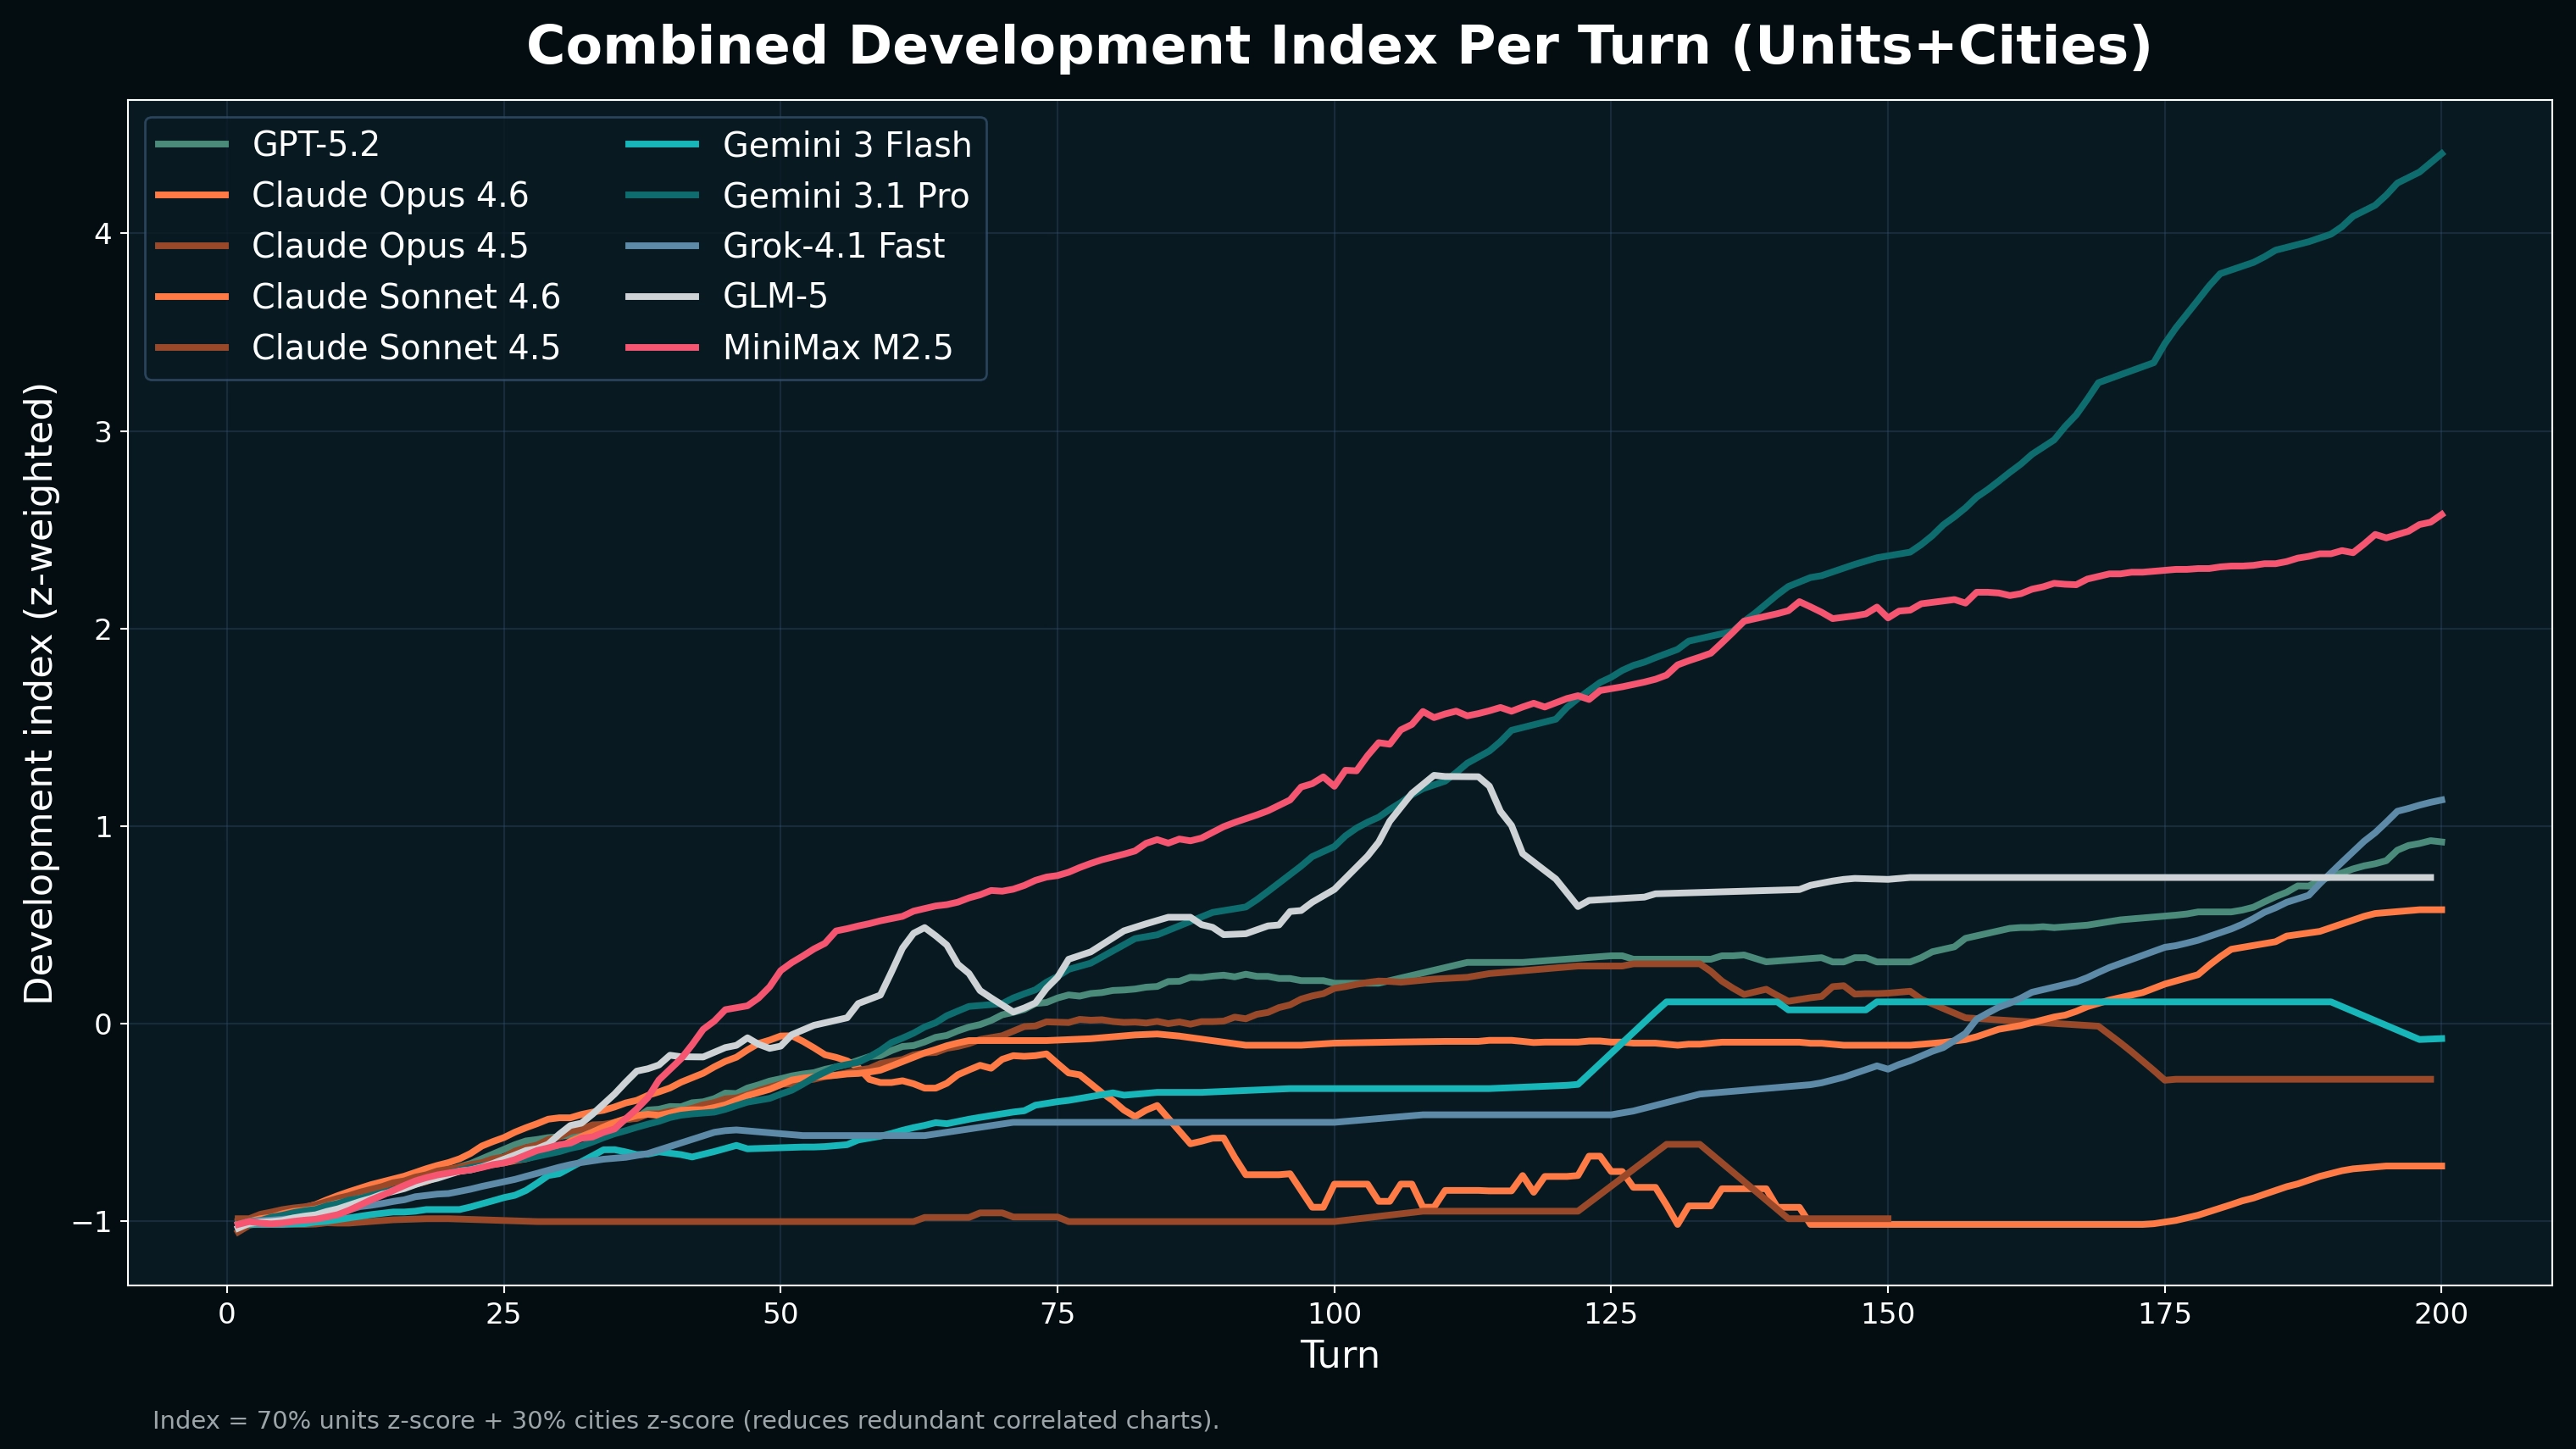This screenshot has height=1449, width=2576.
Task: Click the "GPT-5.2" legend label
Action: tap(316, 145)
